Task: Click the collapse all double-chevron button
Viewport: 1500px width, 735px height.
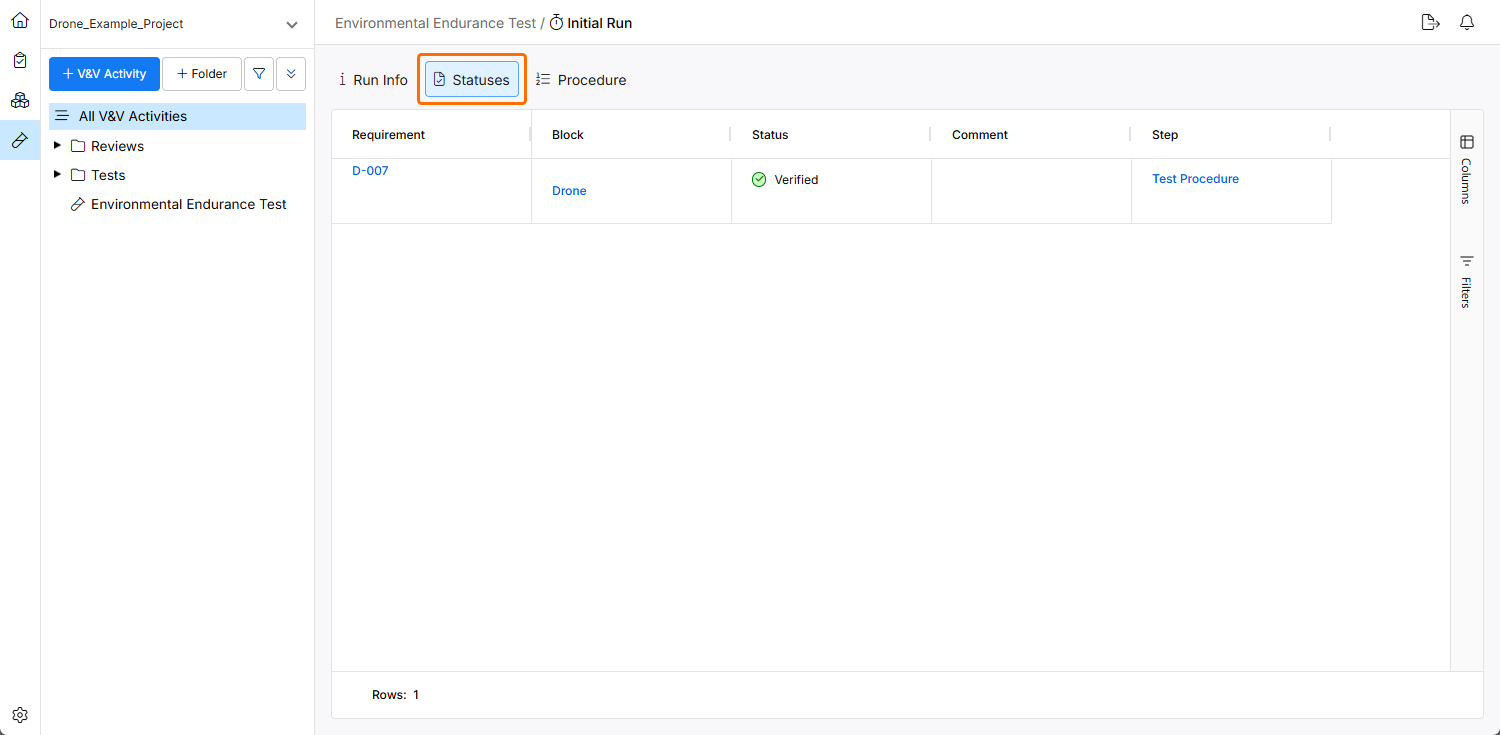Action: click(291, 74)
